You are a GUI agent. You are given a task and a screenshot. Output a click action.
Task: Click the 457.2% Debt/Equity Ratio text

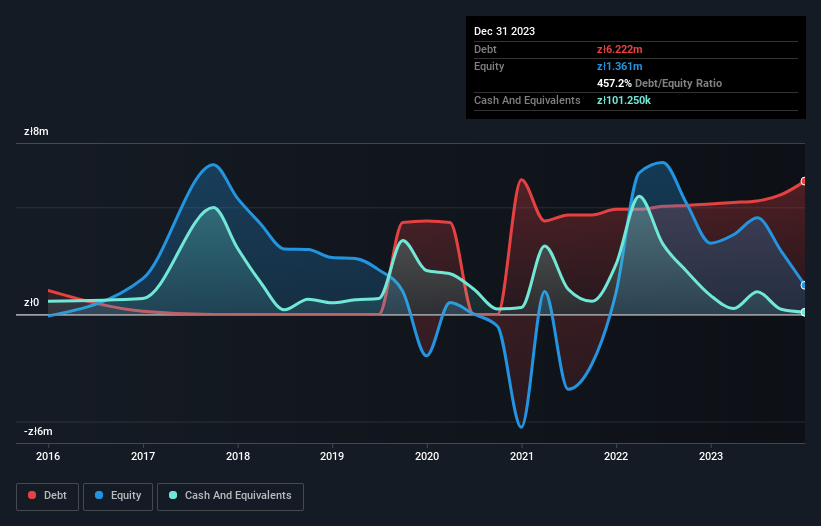tap(659, 83)
